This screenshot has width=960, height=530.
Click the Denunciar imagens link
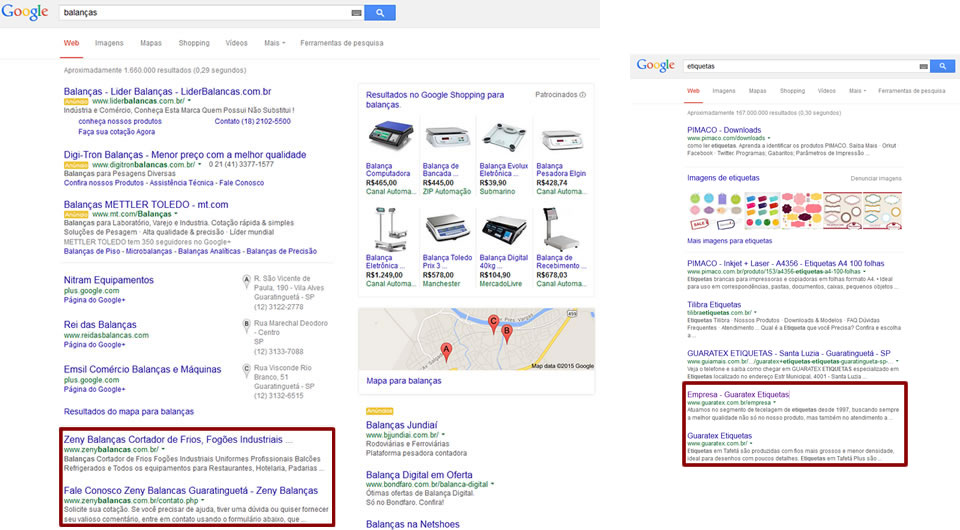coord(876,178)
